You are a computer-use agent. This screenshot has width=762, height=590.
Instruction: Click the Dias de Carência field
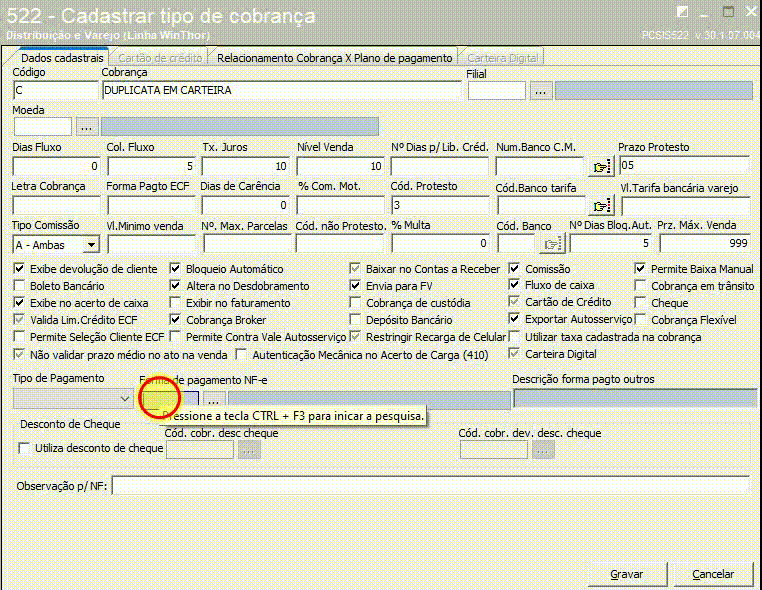tap(245, 205)
